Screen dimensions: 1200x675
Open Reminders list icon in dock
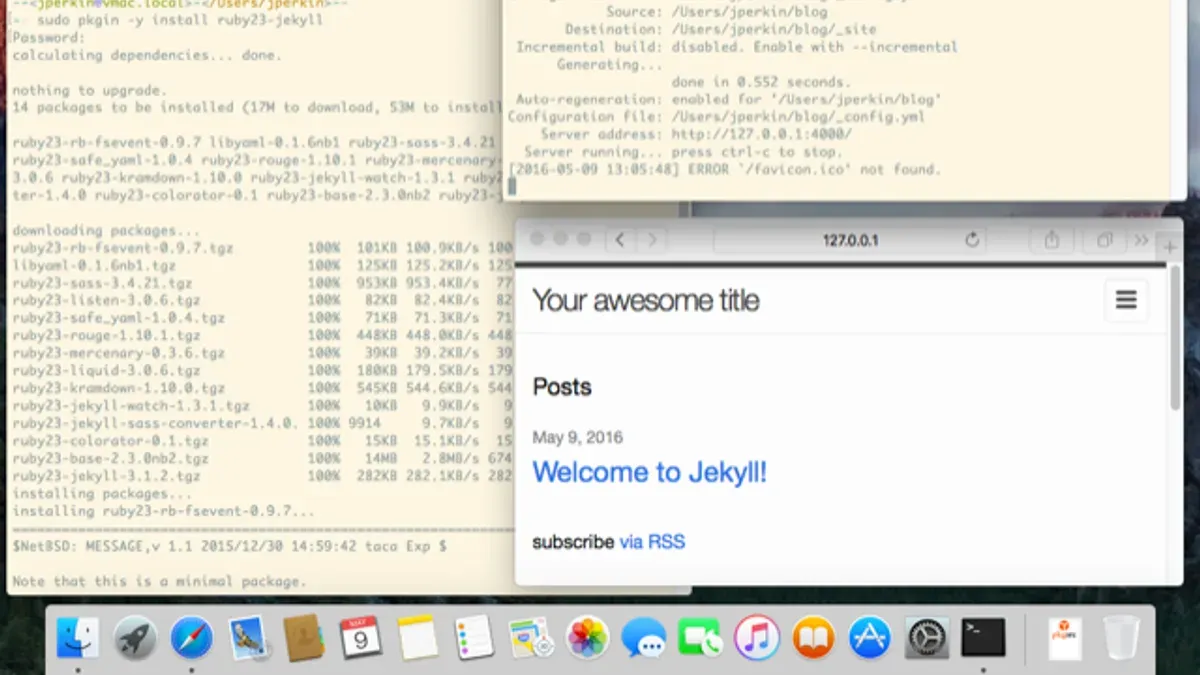(x=474, y=637)
